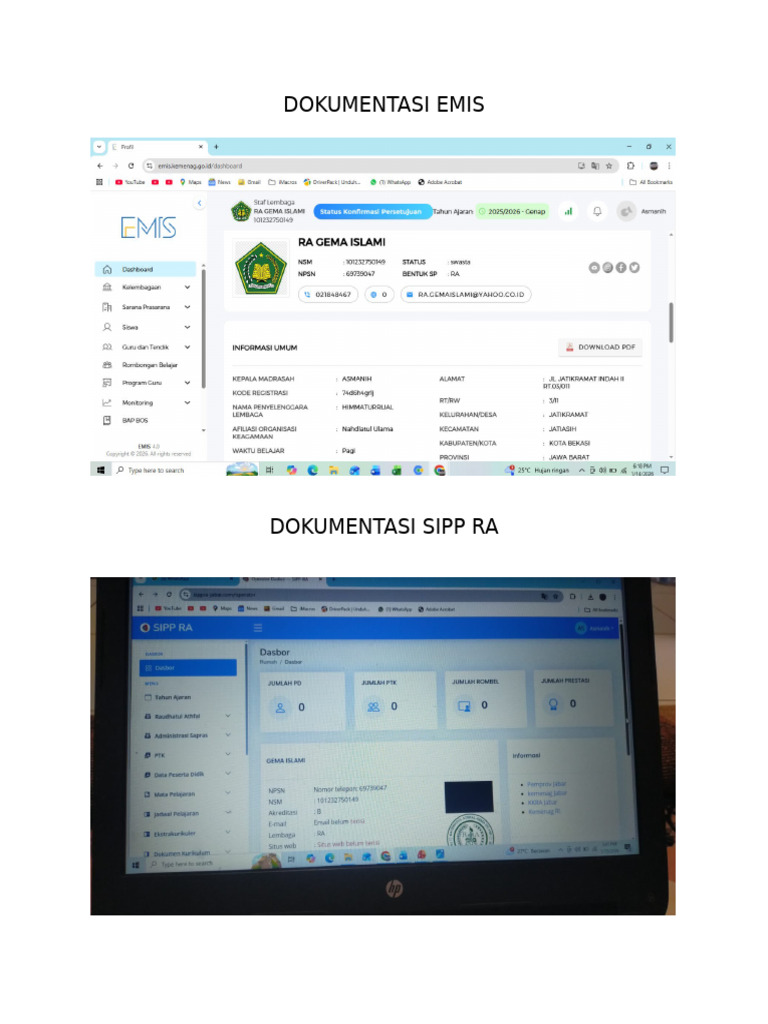Viewport: 768px width, 1024px height.
Task: Click the RA Gema Islami Kemenag logo image
Action: [261, 268]
